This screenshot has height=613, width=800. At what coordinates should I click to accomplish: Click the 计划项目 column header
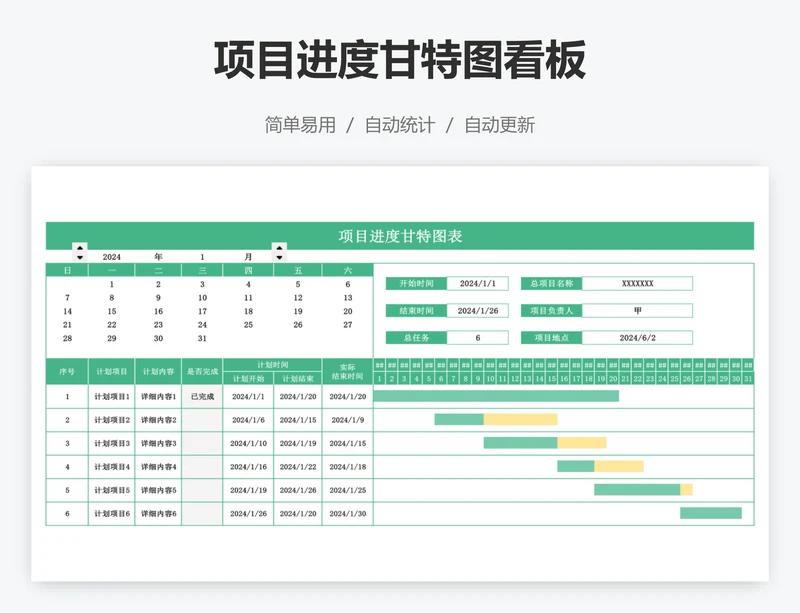click(111, 372)
